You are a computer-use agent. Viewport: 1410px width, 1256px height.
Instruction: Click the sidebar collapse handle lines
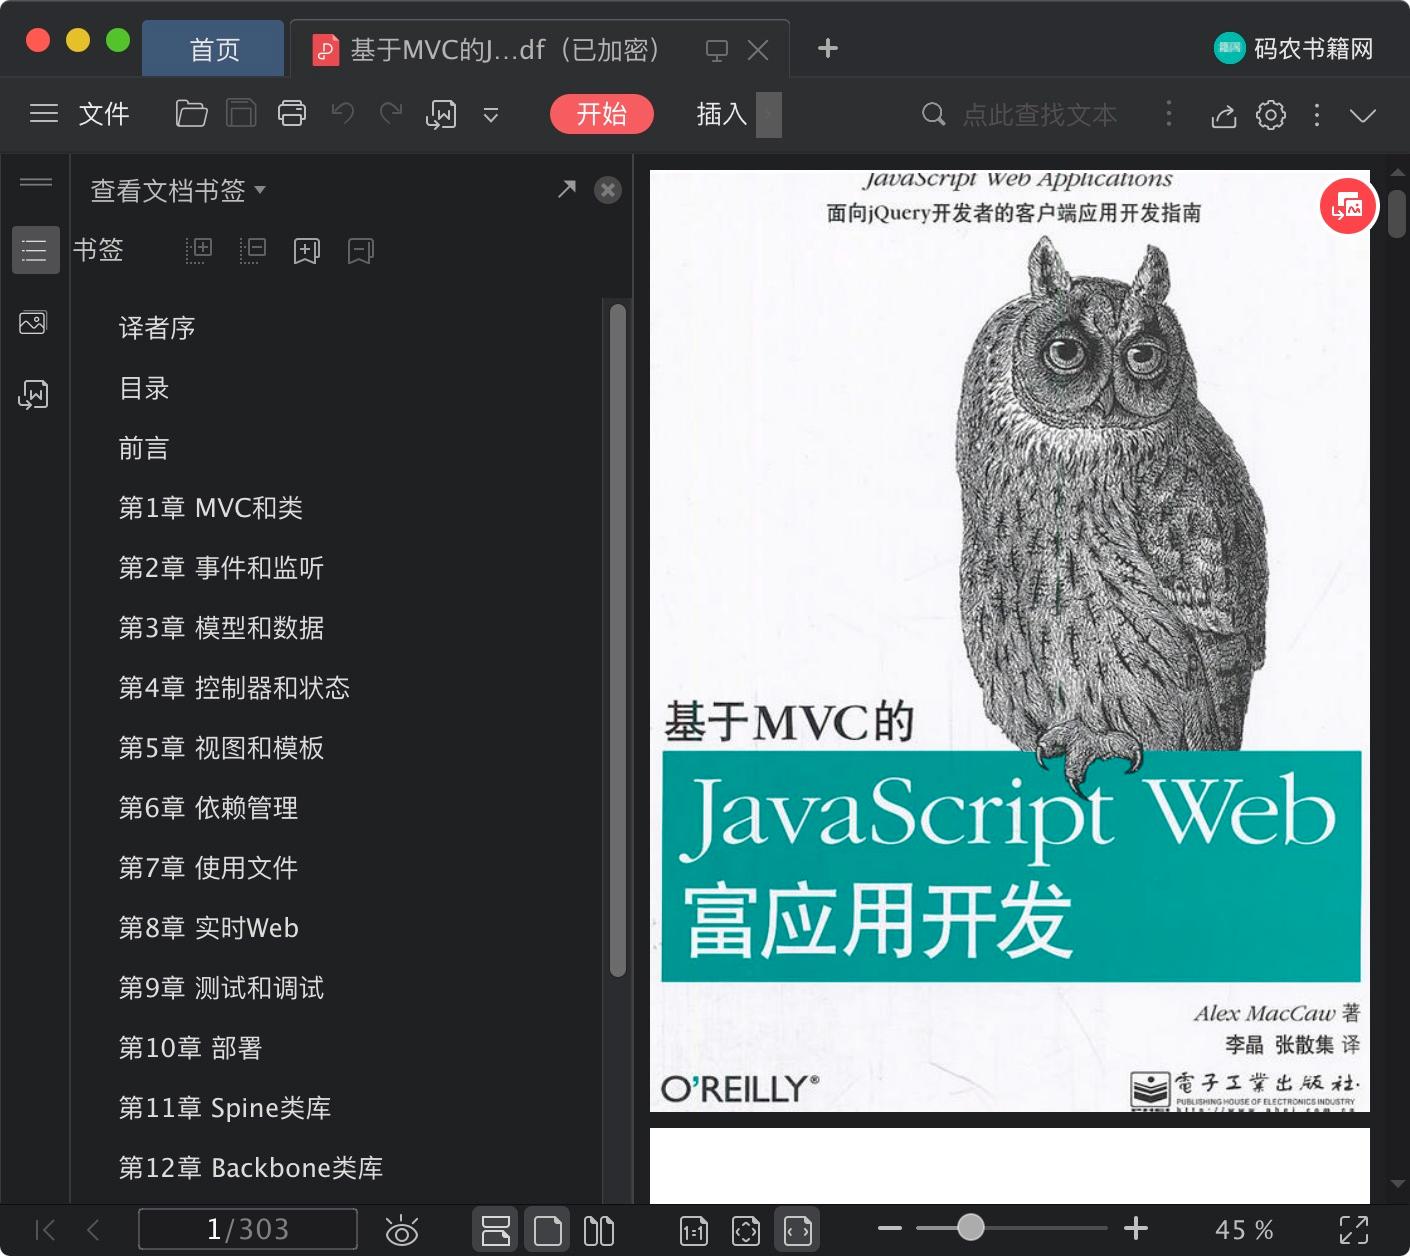(36, 182)
